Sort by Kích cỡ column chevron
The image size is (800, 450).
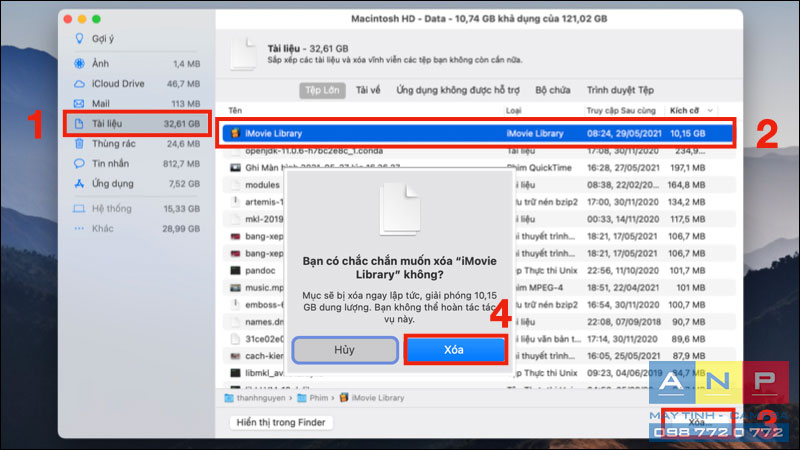pyautogui.click(x=710, y=111)
